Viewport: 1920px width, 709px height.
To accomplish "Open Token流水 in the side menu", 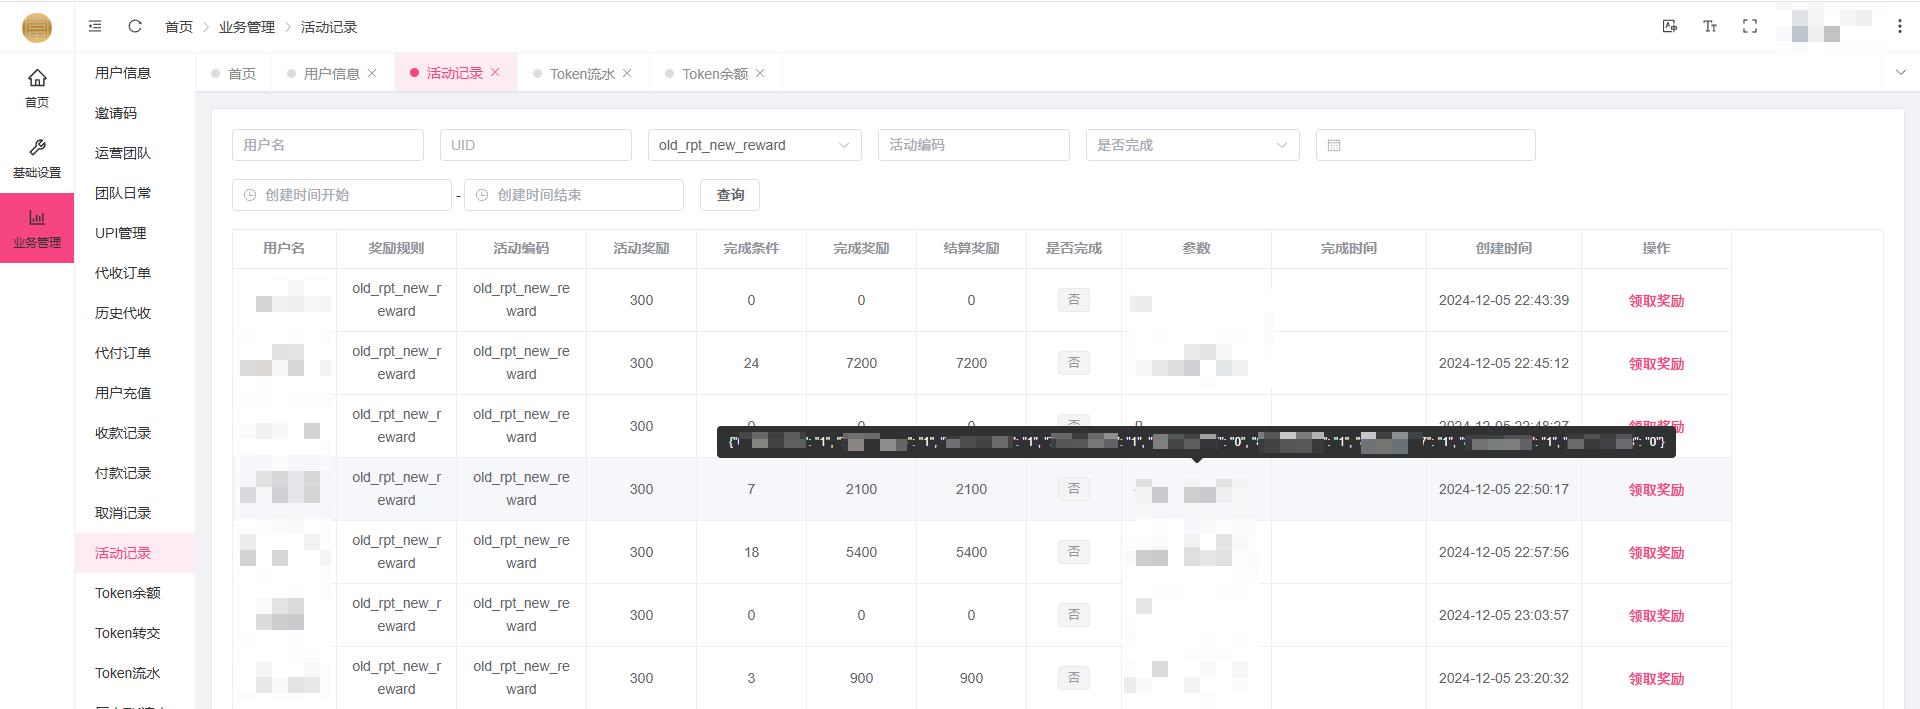I will [127, 673].
